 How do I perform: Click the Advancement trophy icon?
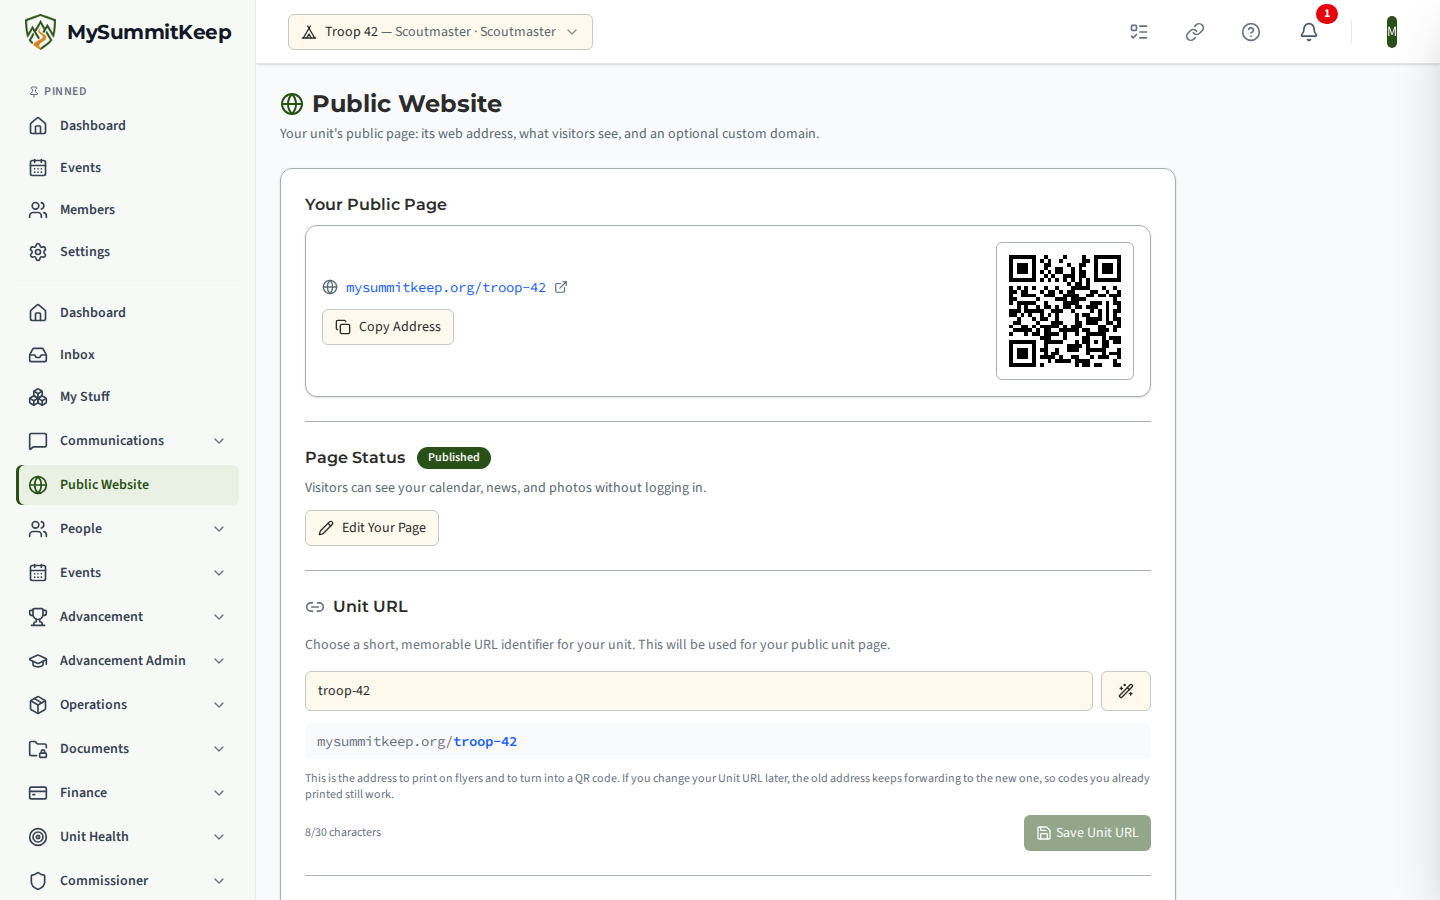(38, 617)
